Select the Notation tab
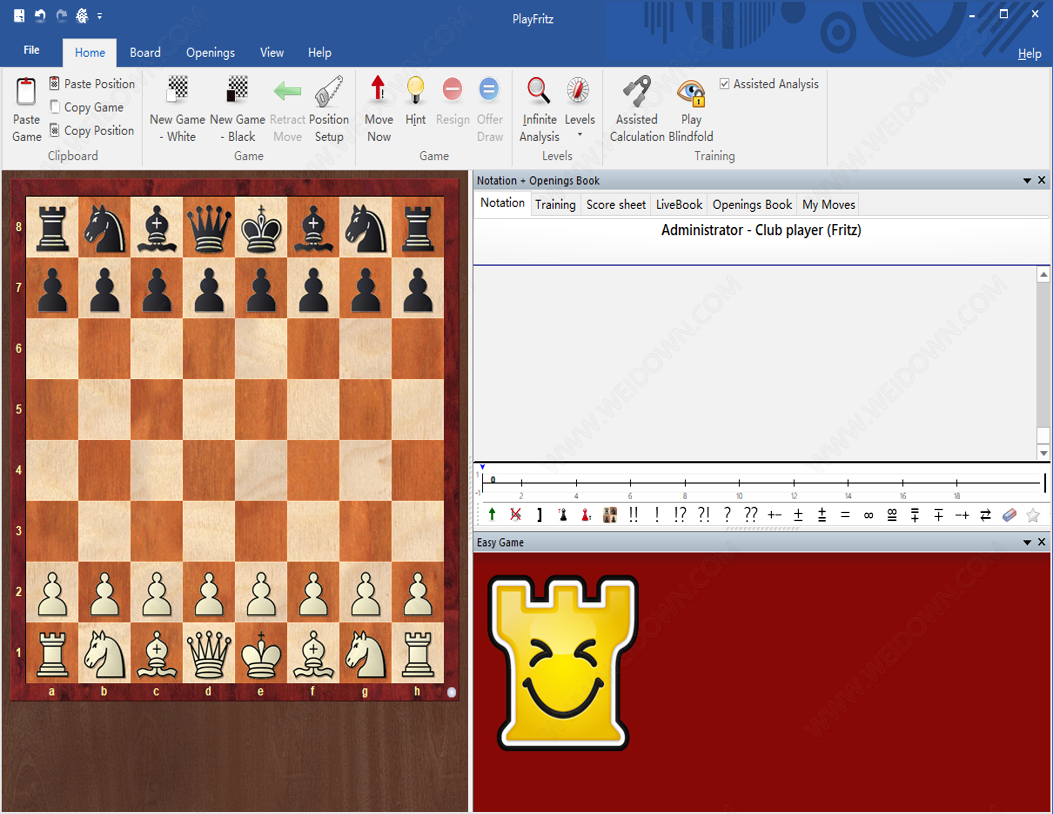 502,203
